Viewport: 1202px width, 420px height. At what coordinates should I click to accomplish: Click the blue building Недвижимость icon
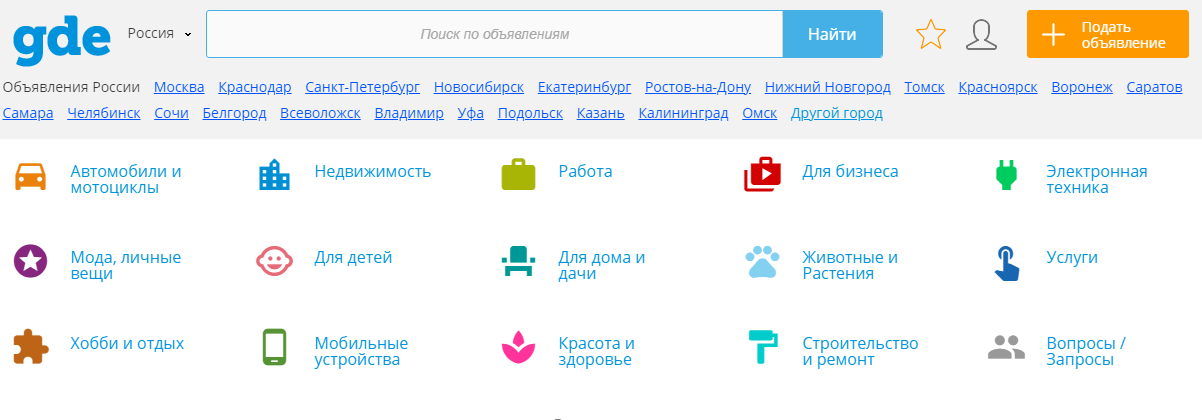pyautogui.click(x=274, y=176)
